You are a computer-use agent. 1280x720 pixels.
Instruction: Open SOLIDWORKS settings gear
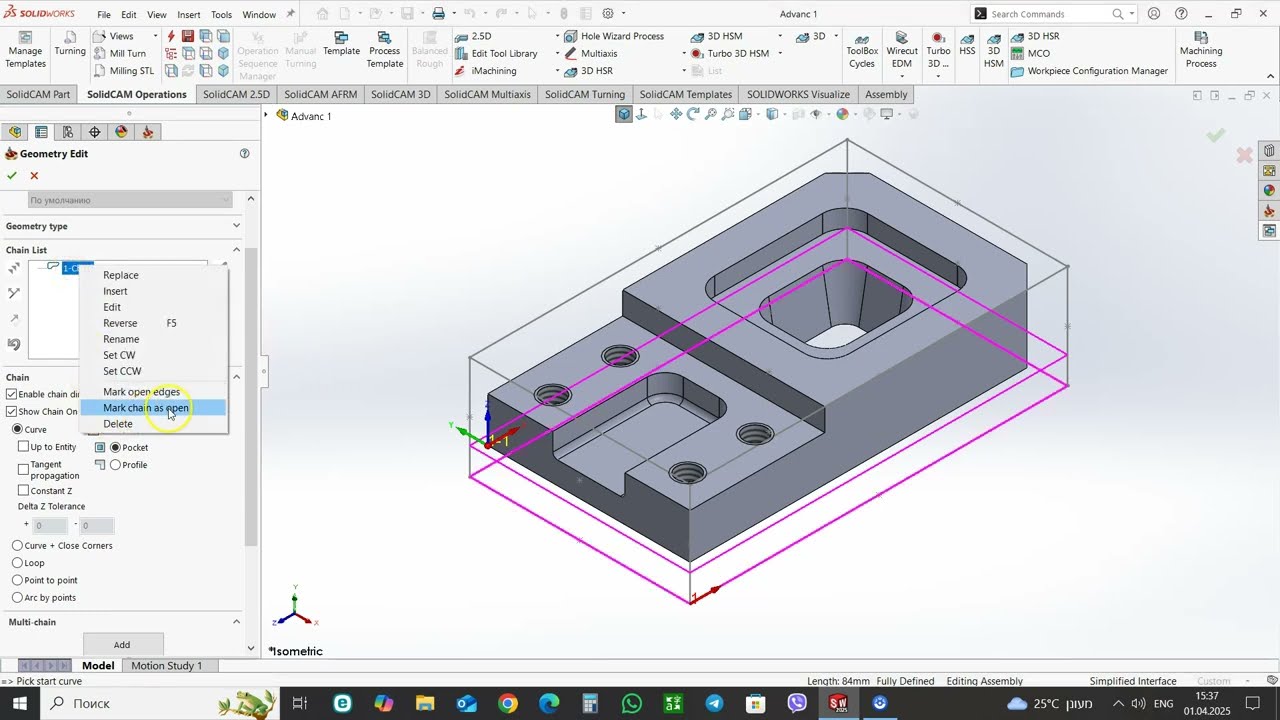608,14
